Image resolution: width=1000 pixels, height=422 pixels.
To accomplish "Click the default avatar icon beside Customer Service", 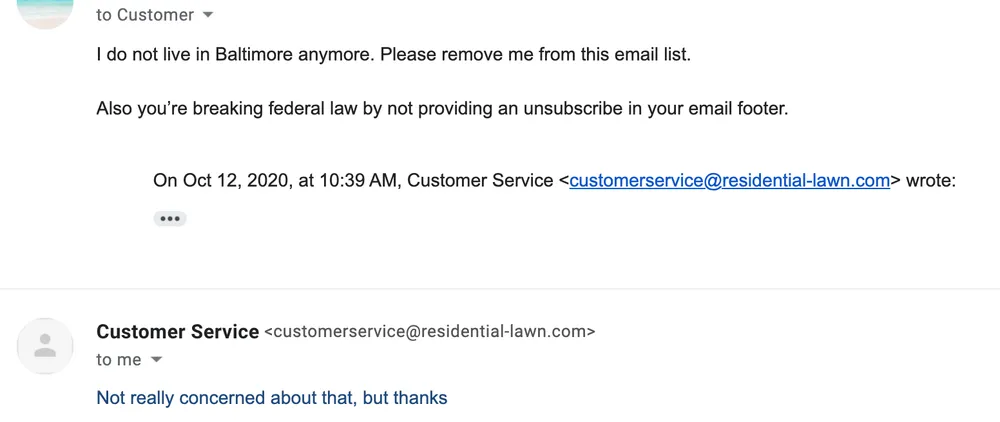I will (x=45, y=346).
